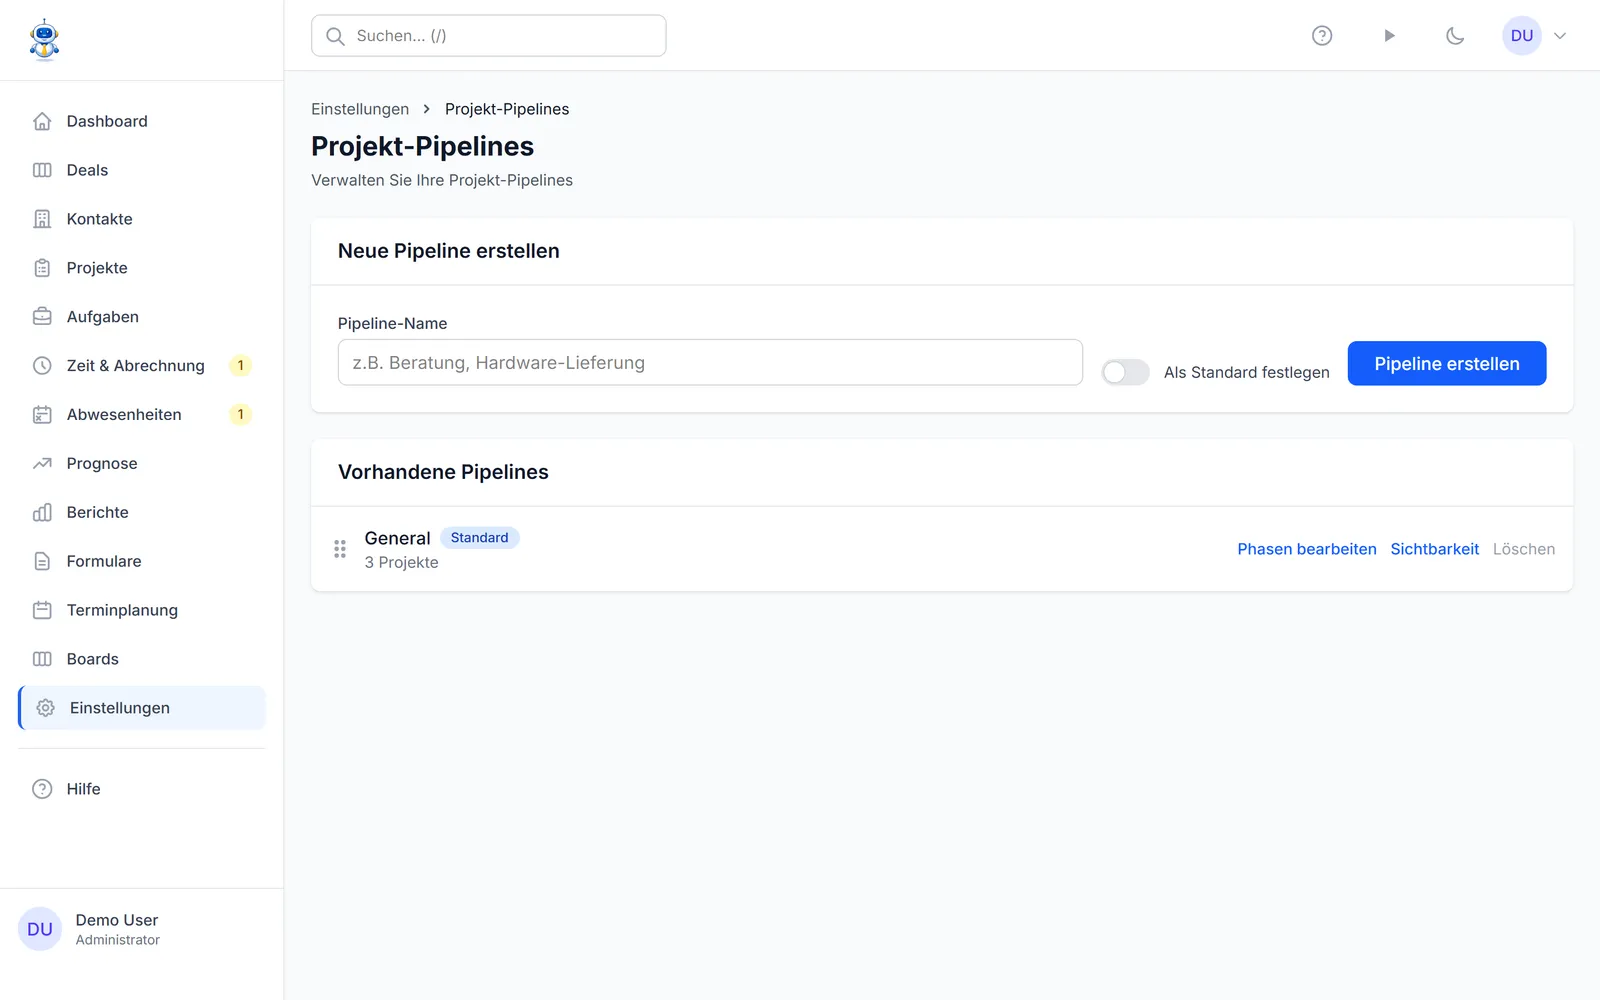Click the Projekte clipboard icon
Image resolution: width=1600 pixels, height=1000 pixels.
pos(42,268)
